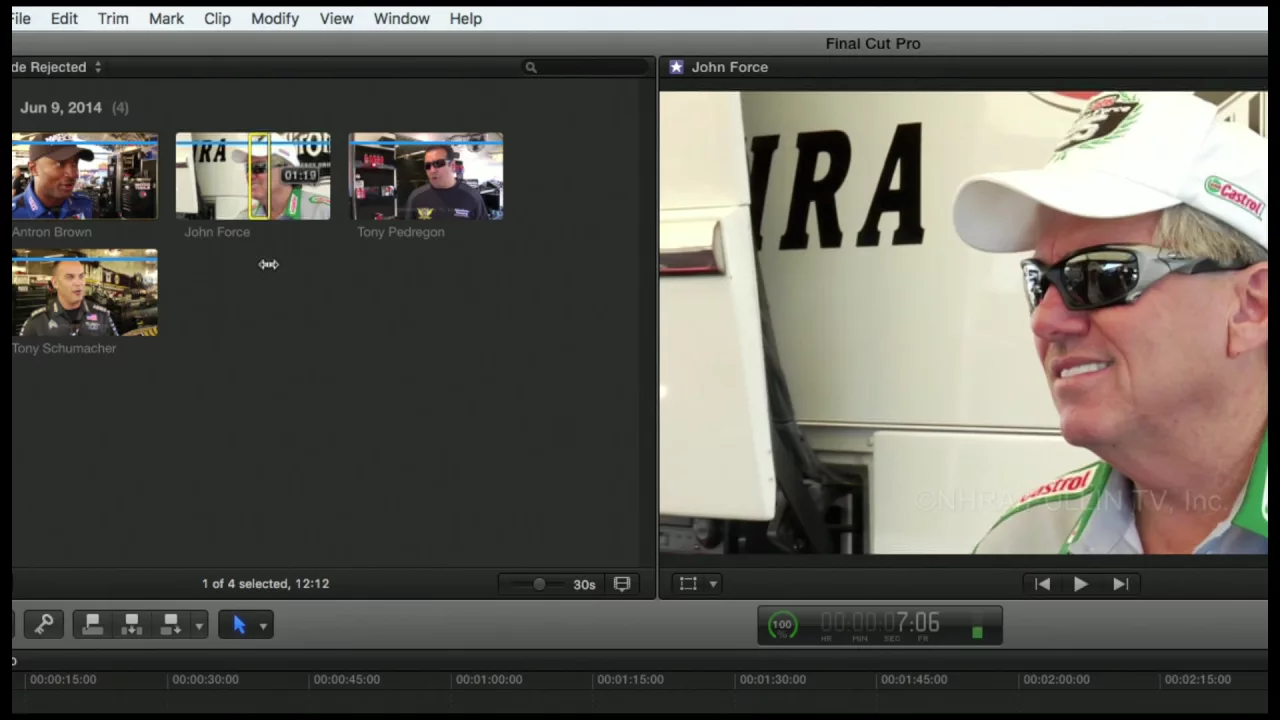This screenshot has width=1280, height=720.
Task: Select the Tony Pedregon clip thumbnail
Action: coord(426,176)
